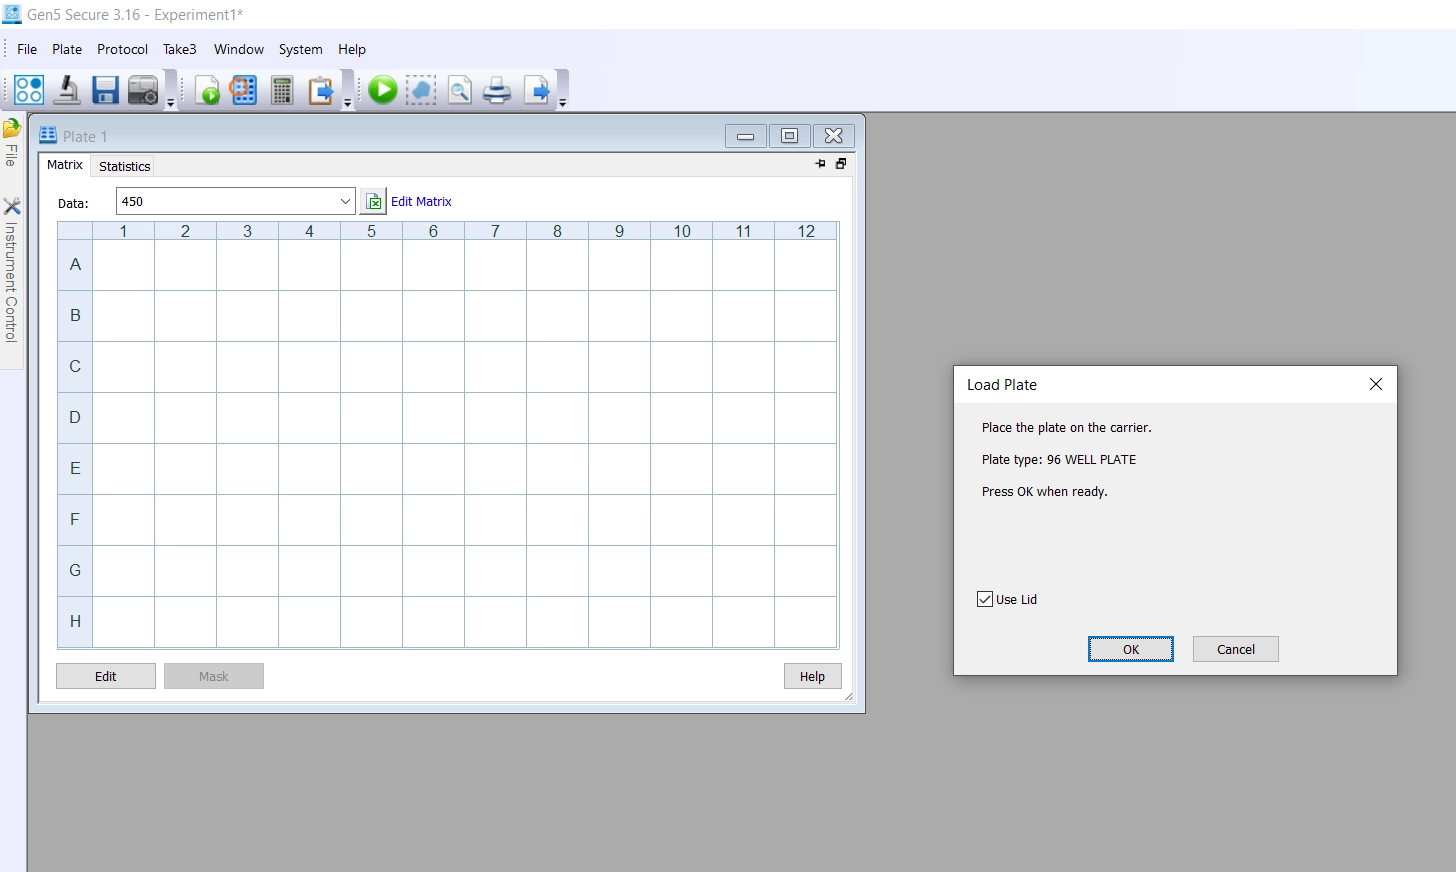This screenshot has height=872, width=1456.
Task: Open the Help menu
Action: (x=352, y=49)
